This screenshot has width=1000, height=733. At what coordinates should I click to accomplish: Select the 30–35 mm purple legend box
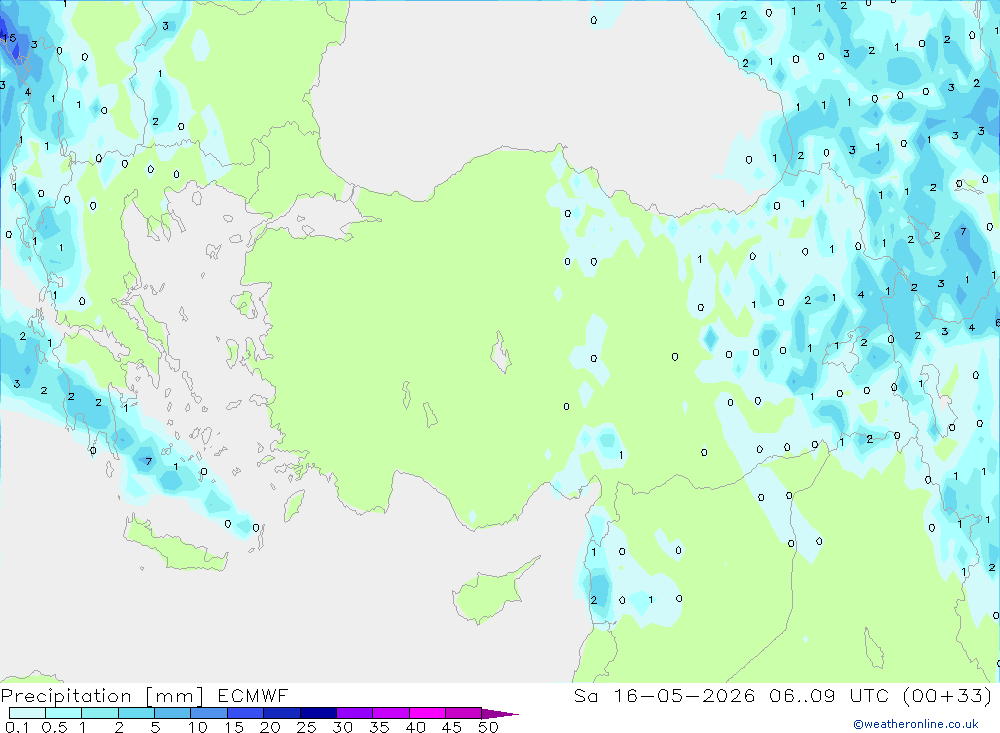coord(355,713)
